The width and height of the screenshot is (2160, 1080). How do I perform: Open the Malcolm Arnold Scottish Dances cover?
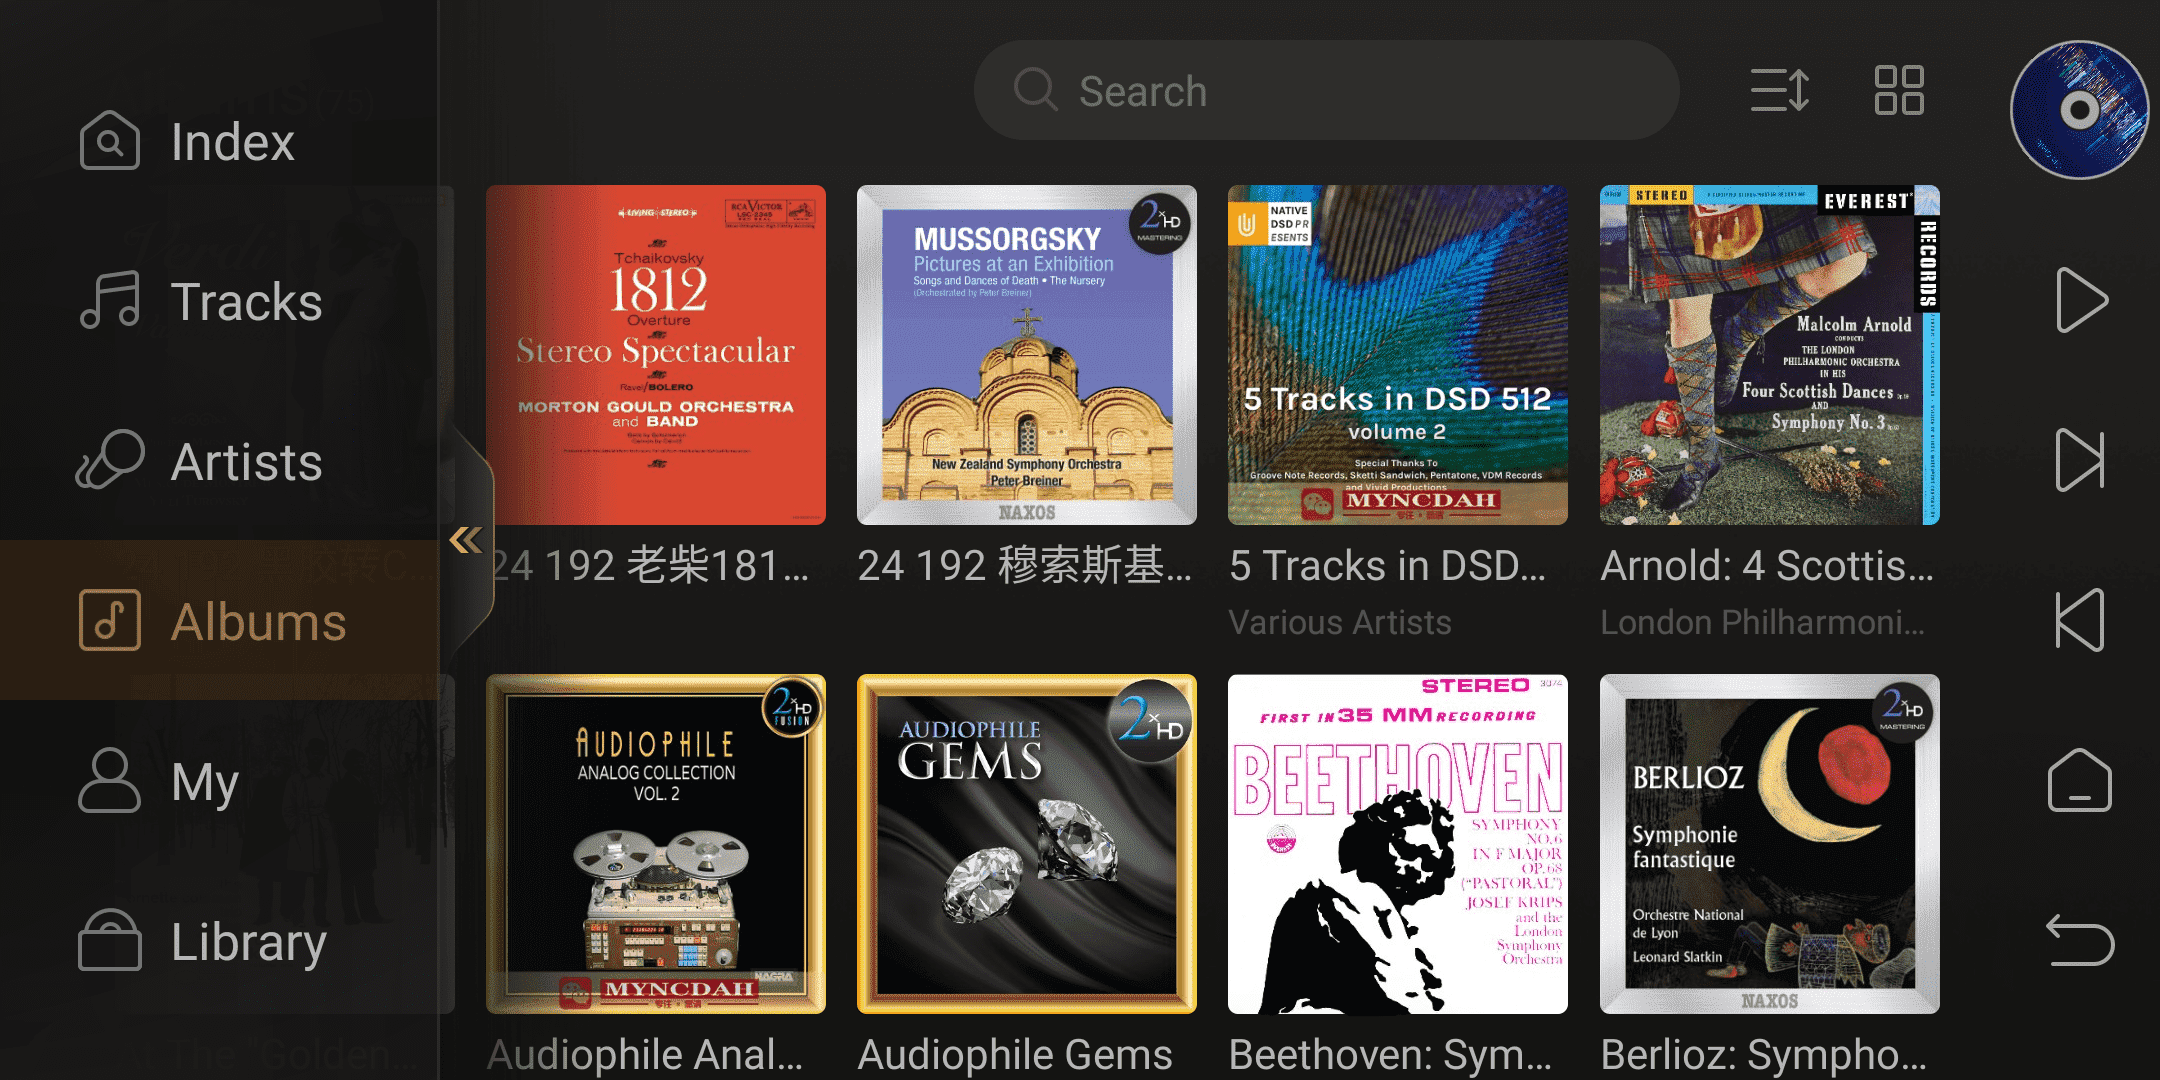point(1770,355)
